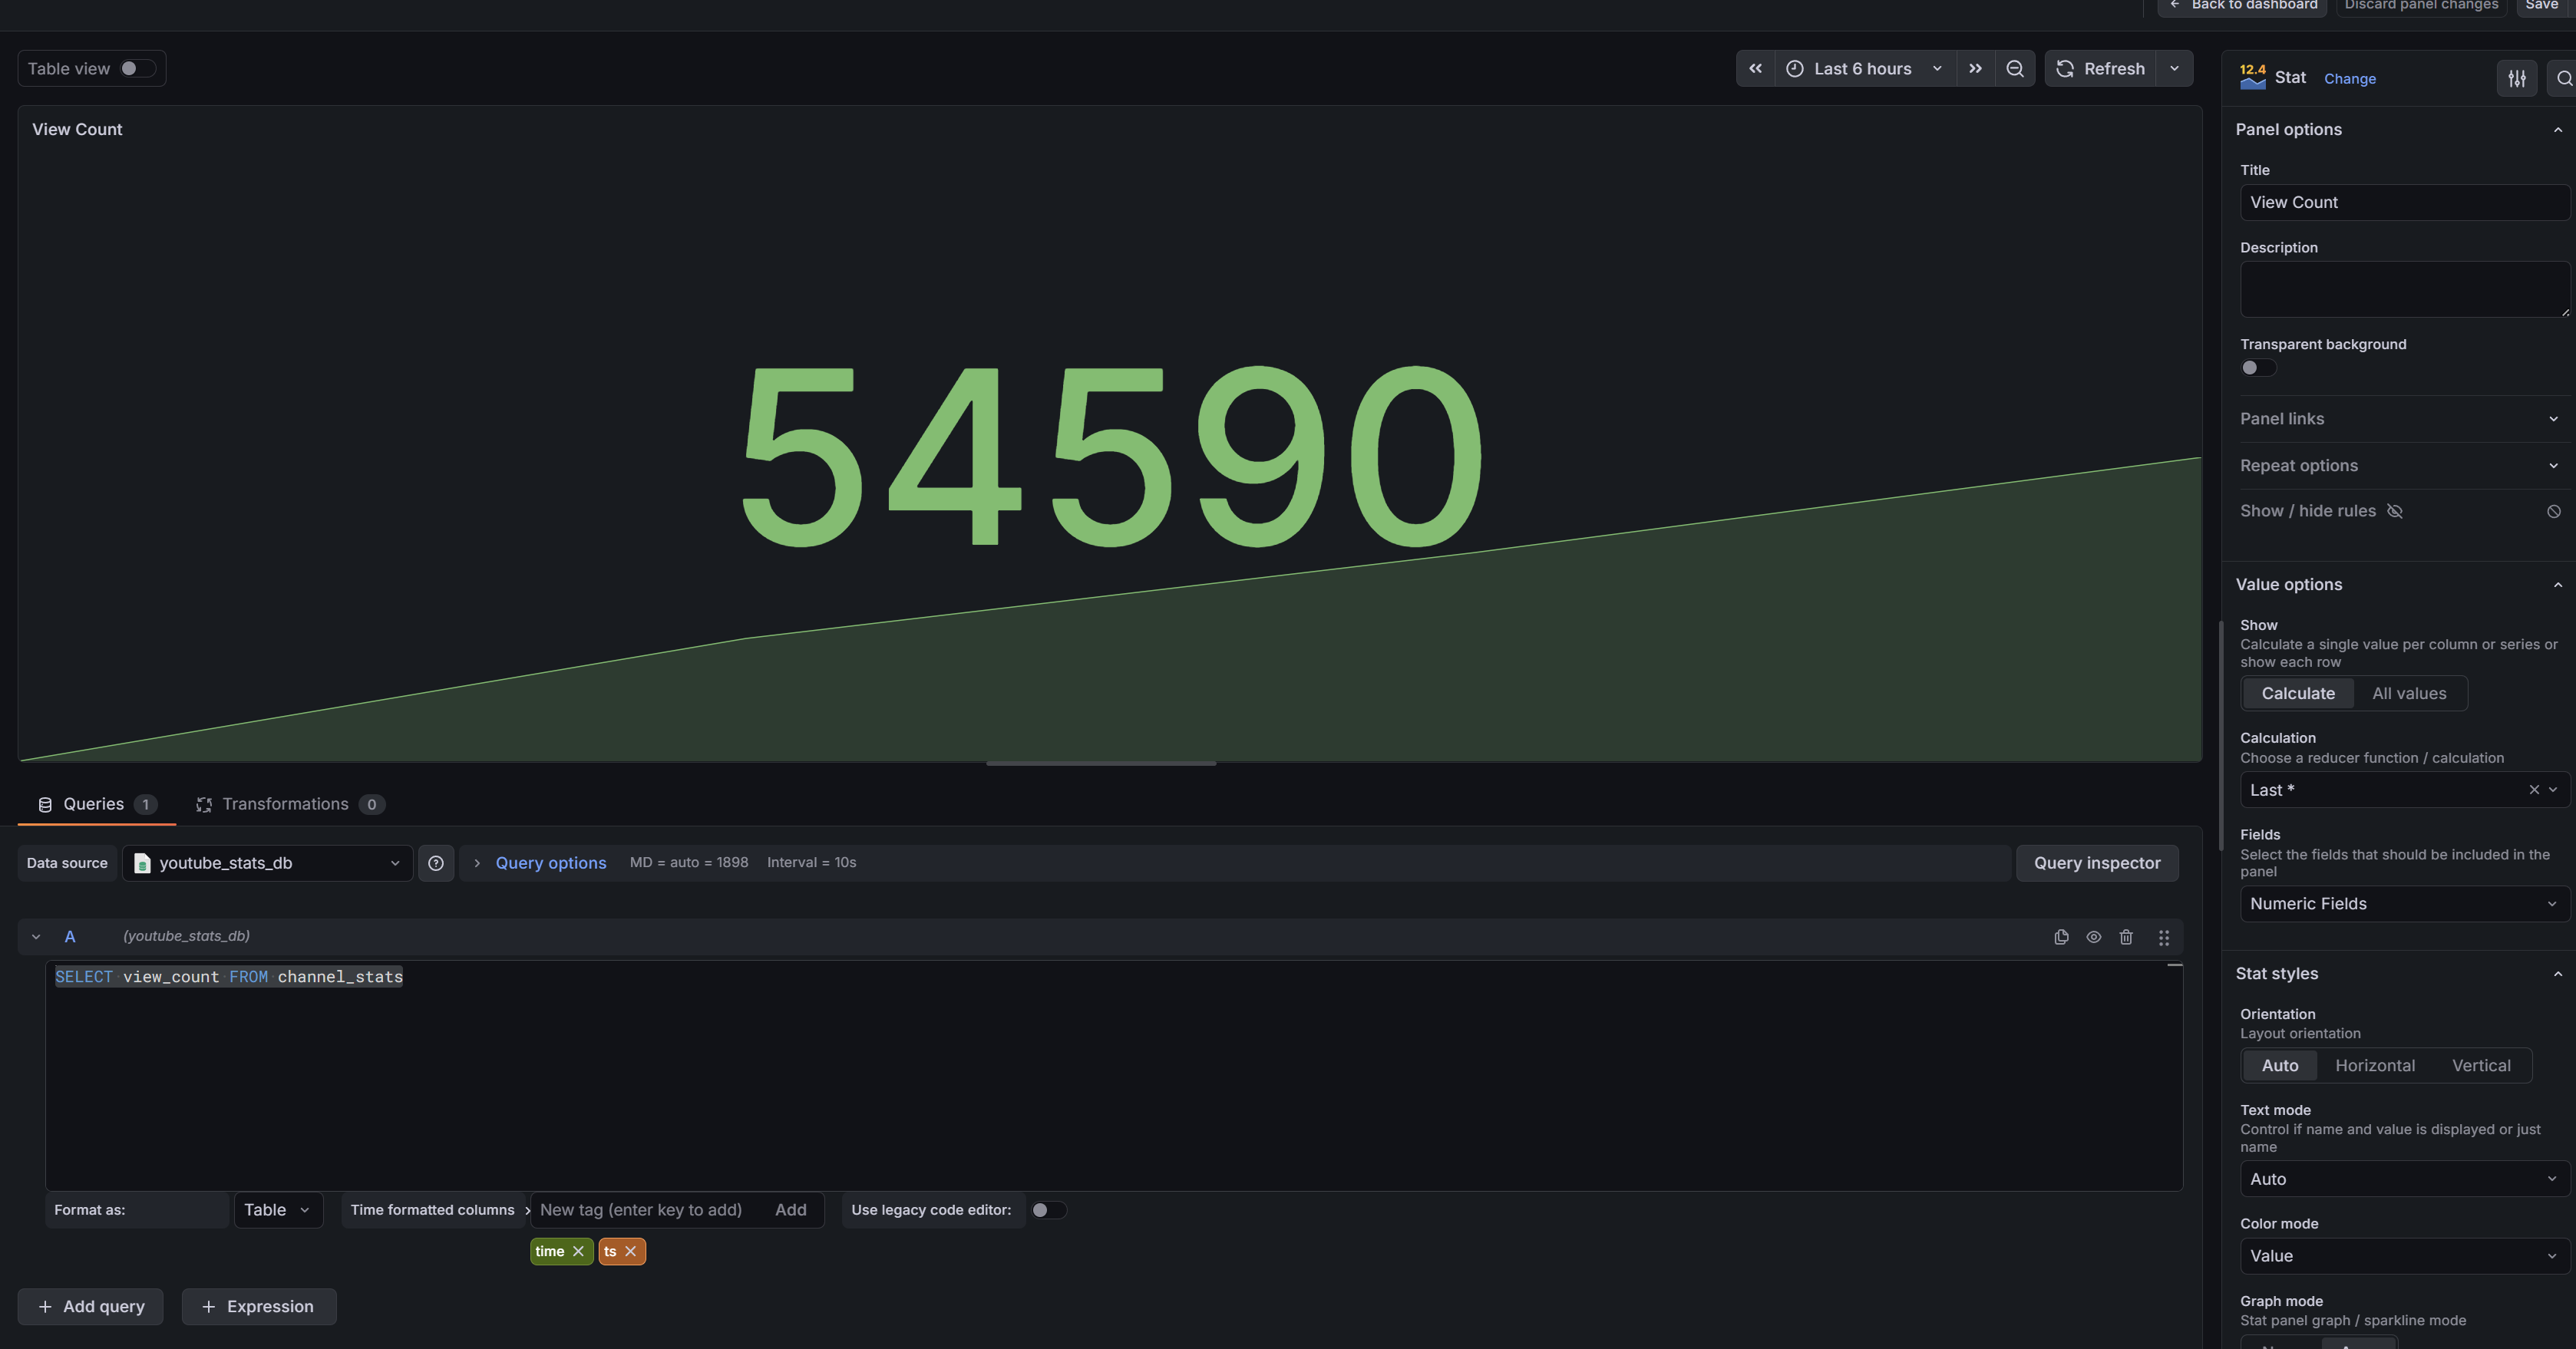Screen dimensions: 2576x1349
Task: Toggle the Table view switch
Action: click(x=137, y=69)
